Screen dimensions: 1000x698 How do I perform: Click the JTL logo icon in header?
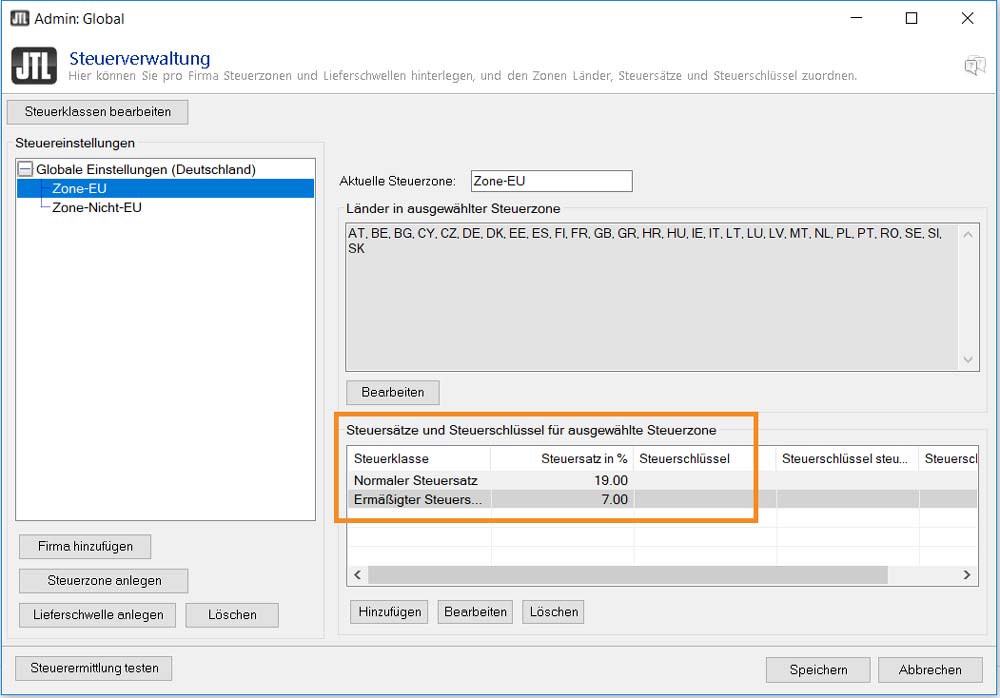pyautogui.click(x=34, y=66)
